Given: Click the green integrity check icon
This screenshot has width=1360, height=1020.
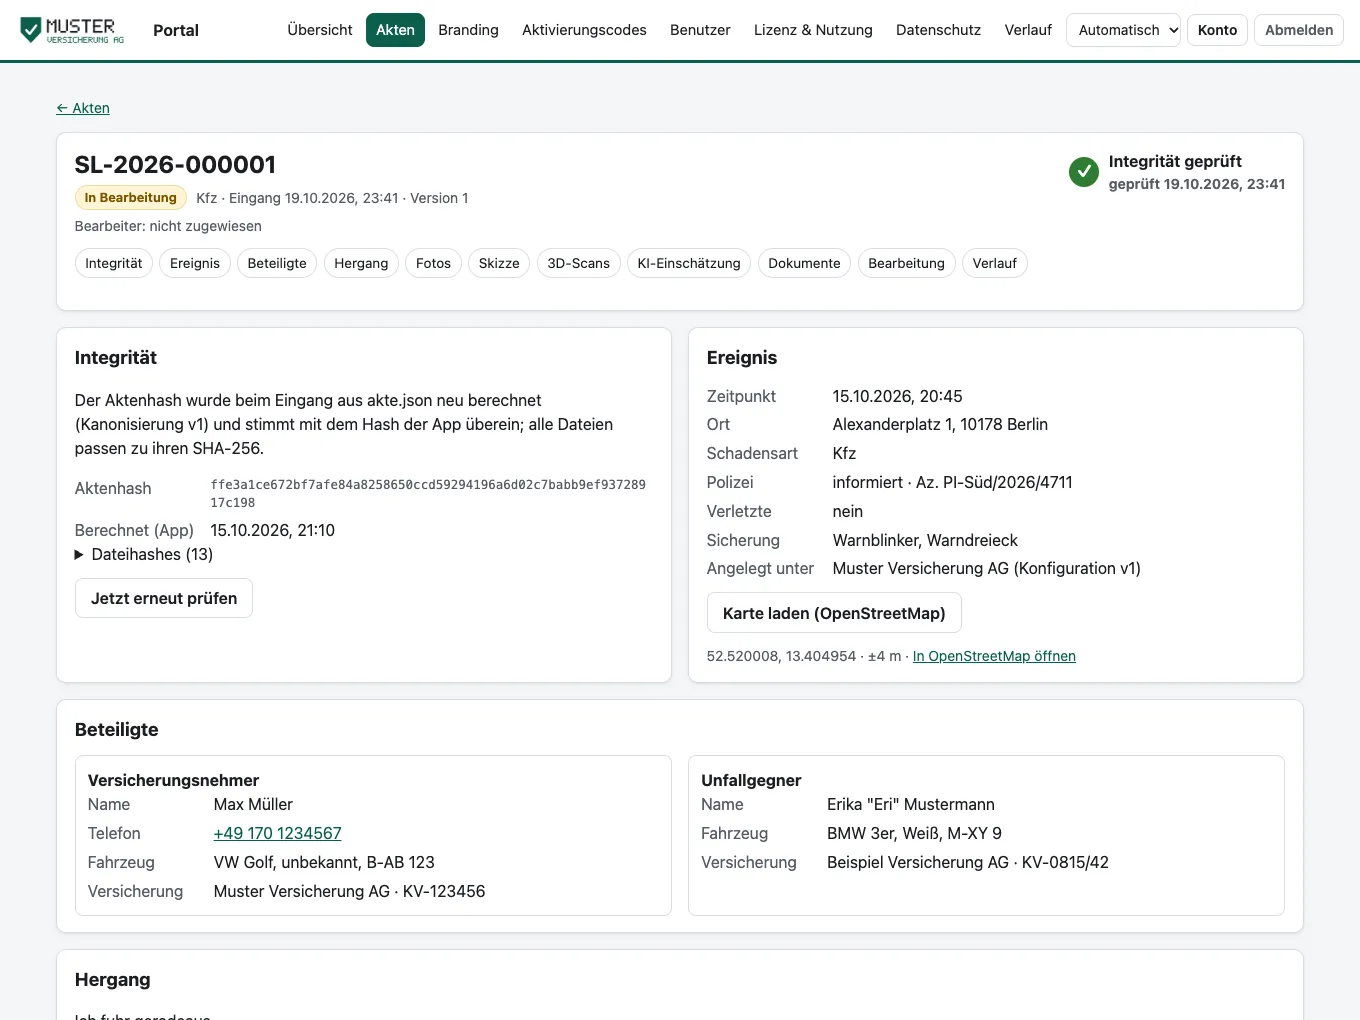Looking at the screenshot, I should (x=1084, y=172).
